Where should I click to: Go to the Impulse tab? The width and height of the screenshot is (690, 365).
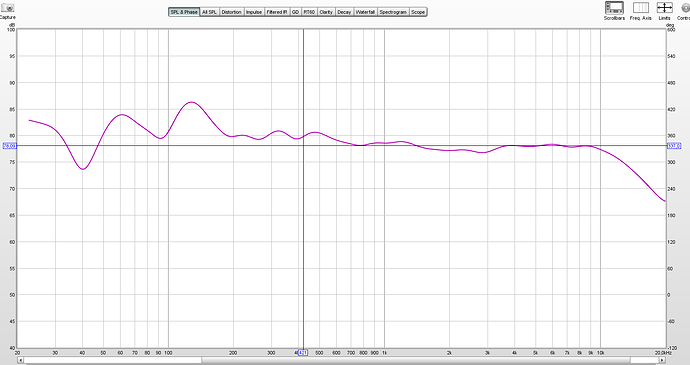coord(254,12)
